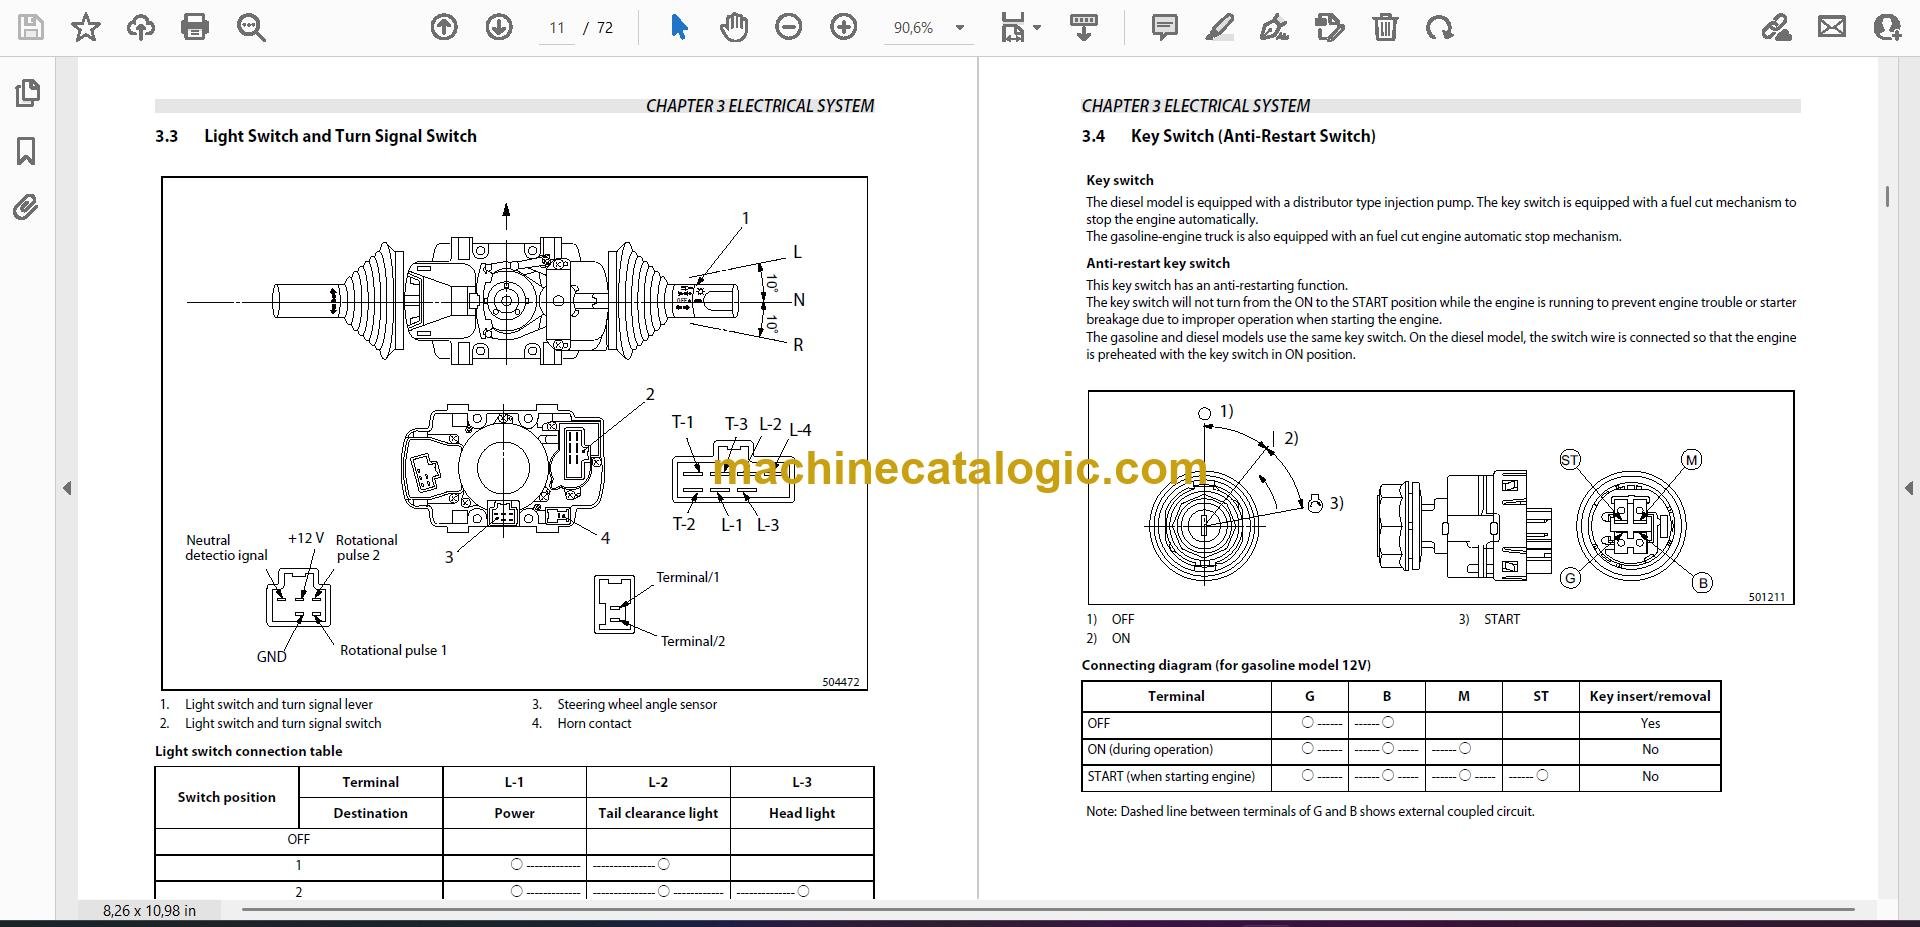Image resolution: width=1920 pixels, height=927 pixels.
Task: Click the heading 'Light Switch and Turn Signal Switch'
Action: click(340, 136)
